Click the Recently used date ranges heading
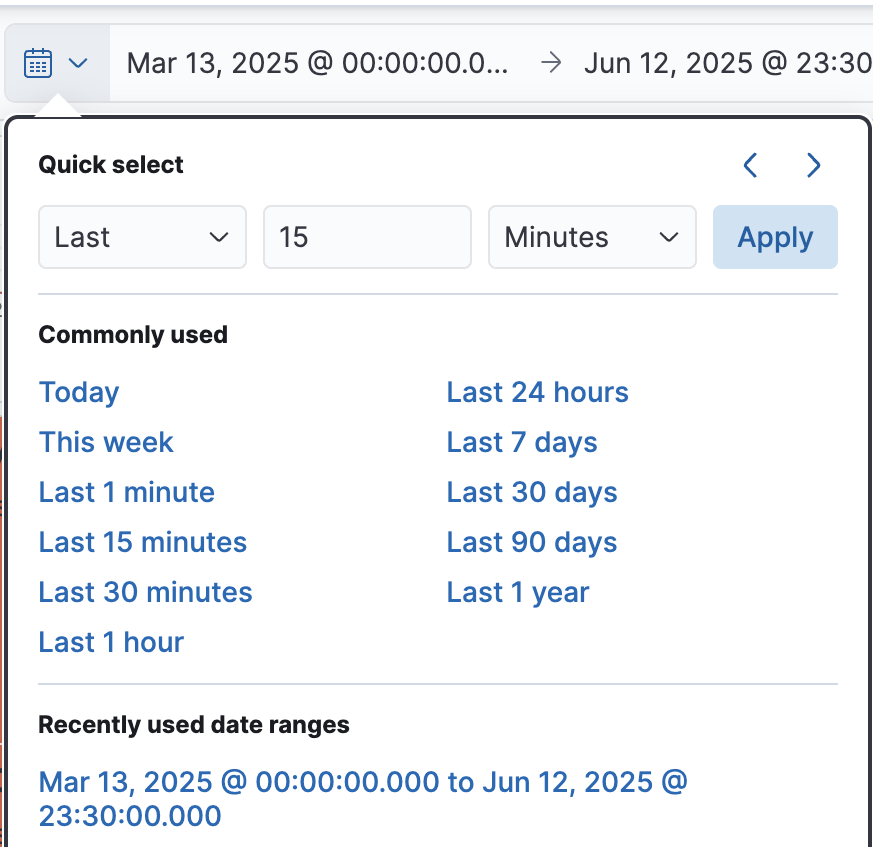The image size is (873, 847). pos(194,725)
